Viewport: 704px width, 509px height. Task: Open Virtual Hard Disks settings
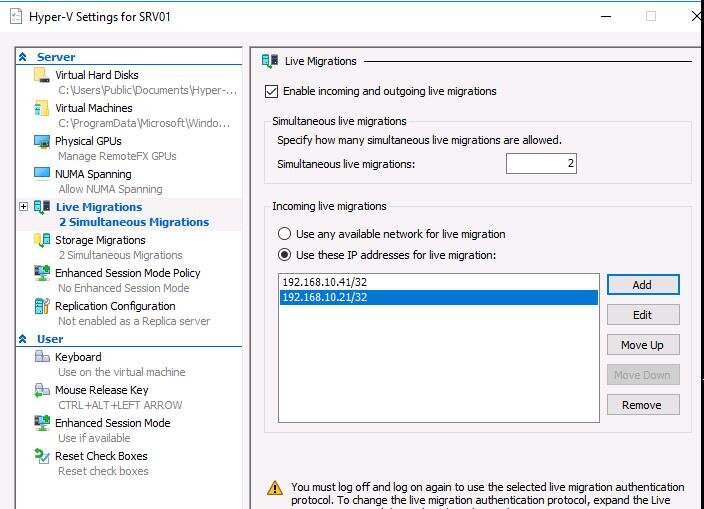point(97,75)
